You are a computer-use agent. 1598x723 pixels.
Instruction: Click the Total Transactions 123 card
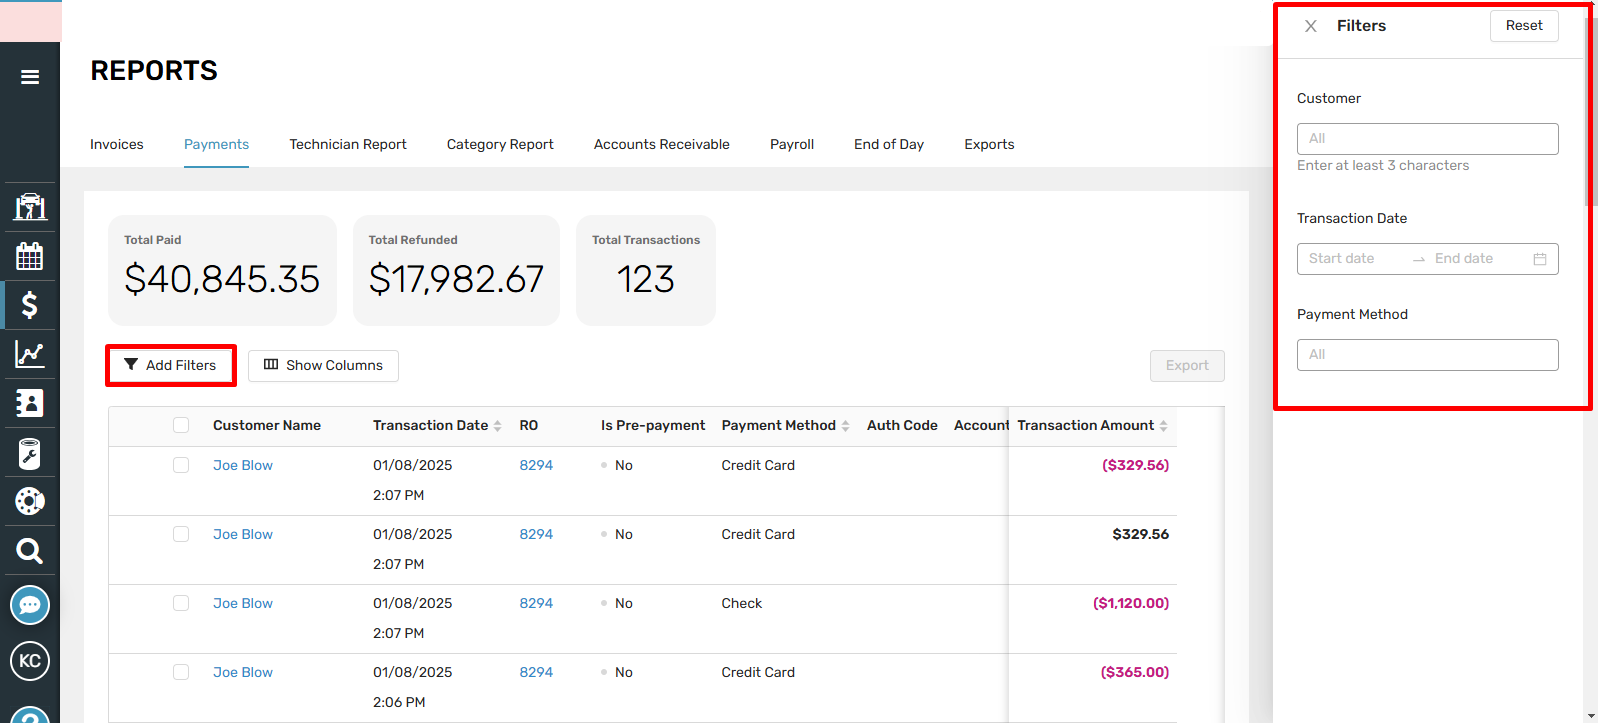tap(646, 270)
